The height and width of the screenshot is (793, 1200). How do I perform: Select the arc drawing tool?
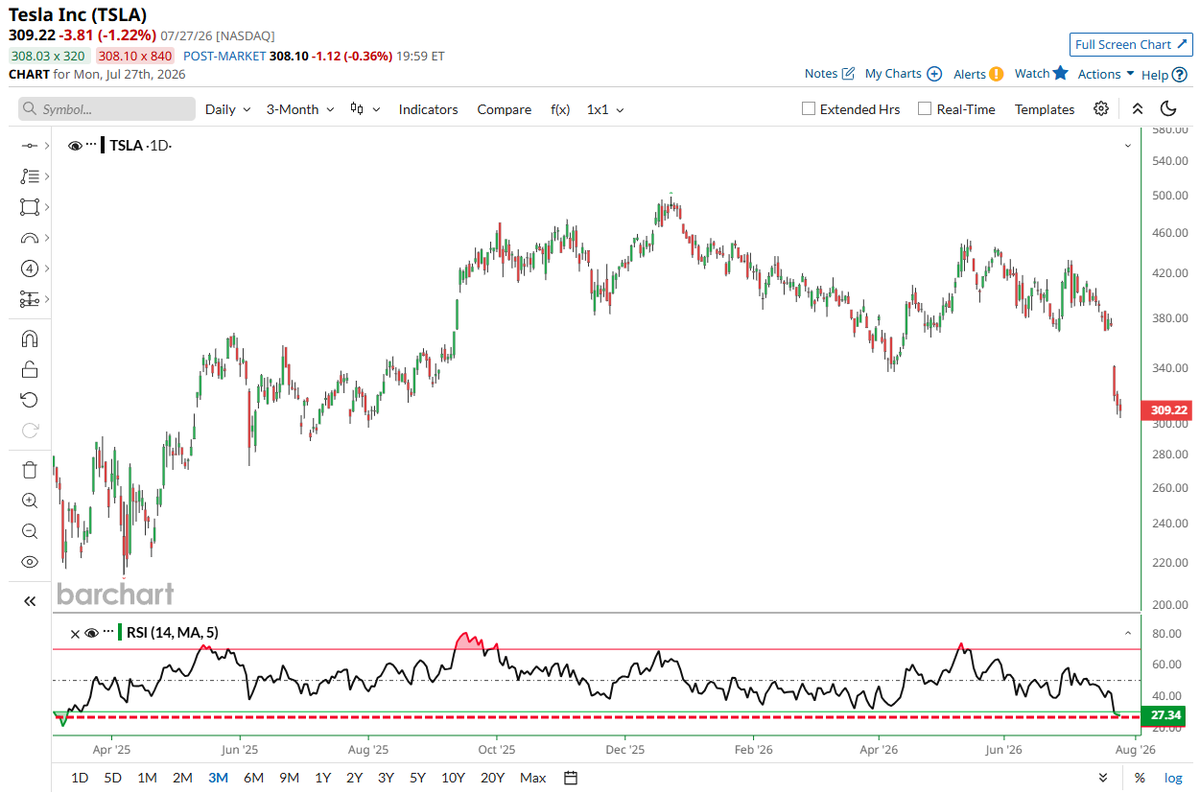(29, 238)
